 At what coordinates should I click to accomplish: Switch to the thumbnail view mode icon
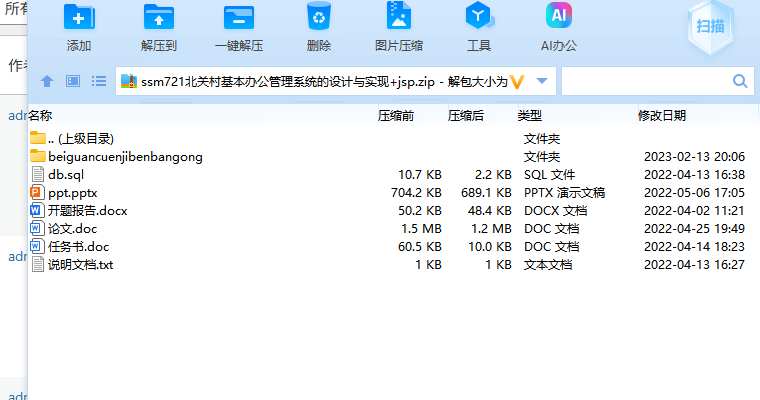73,81
